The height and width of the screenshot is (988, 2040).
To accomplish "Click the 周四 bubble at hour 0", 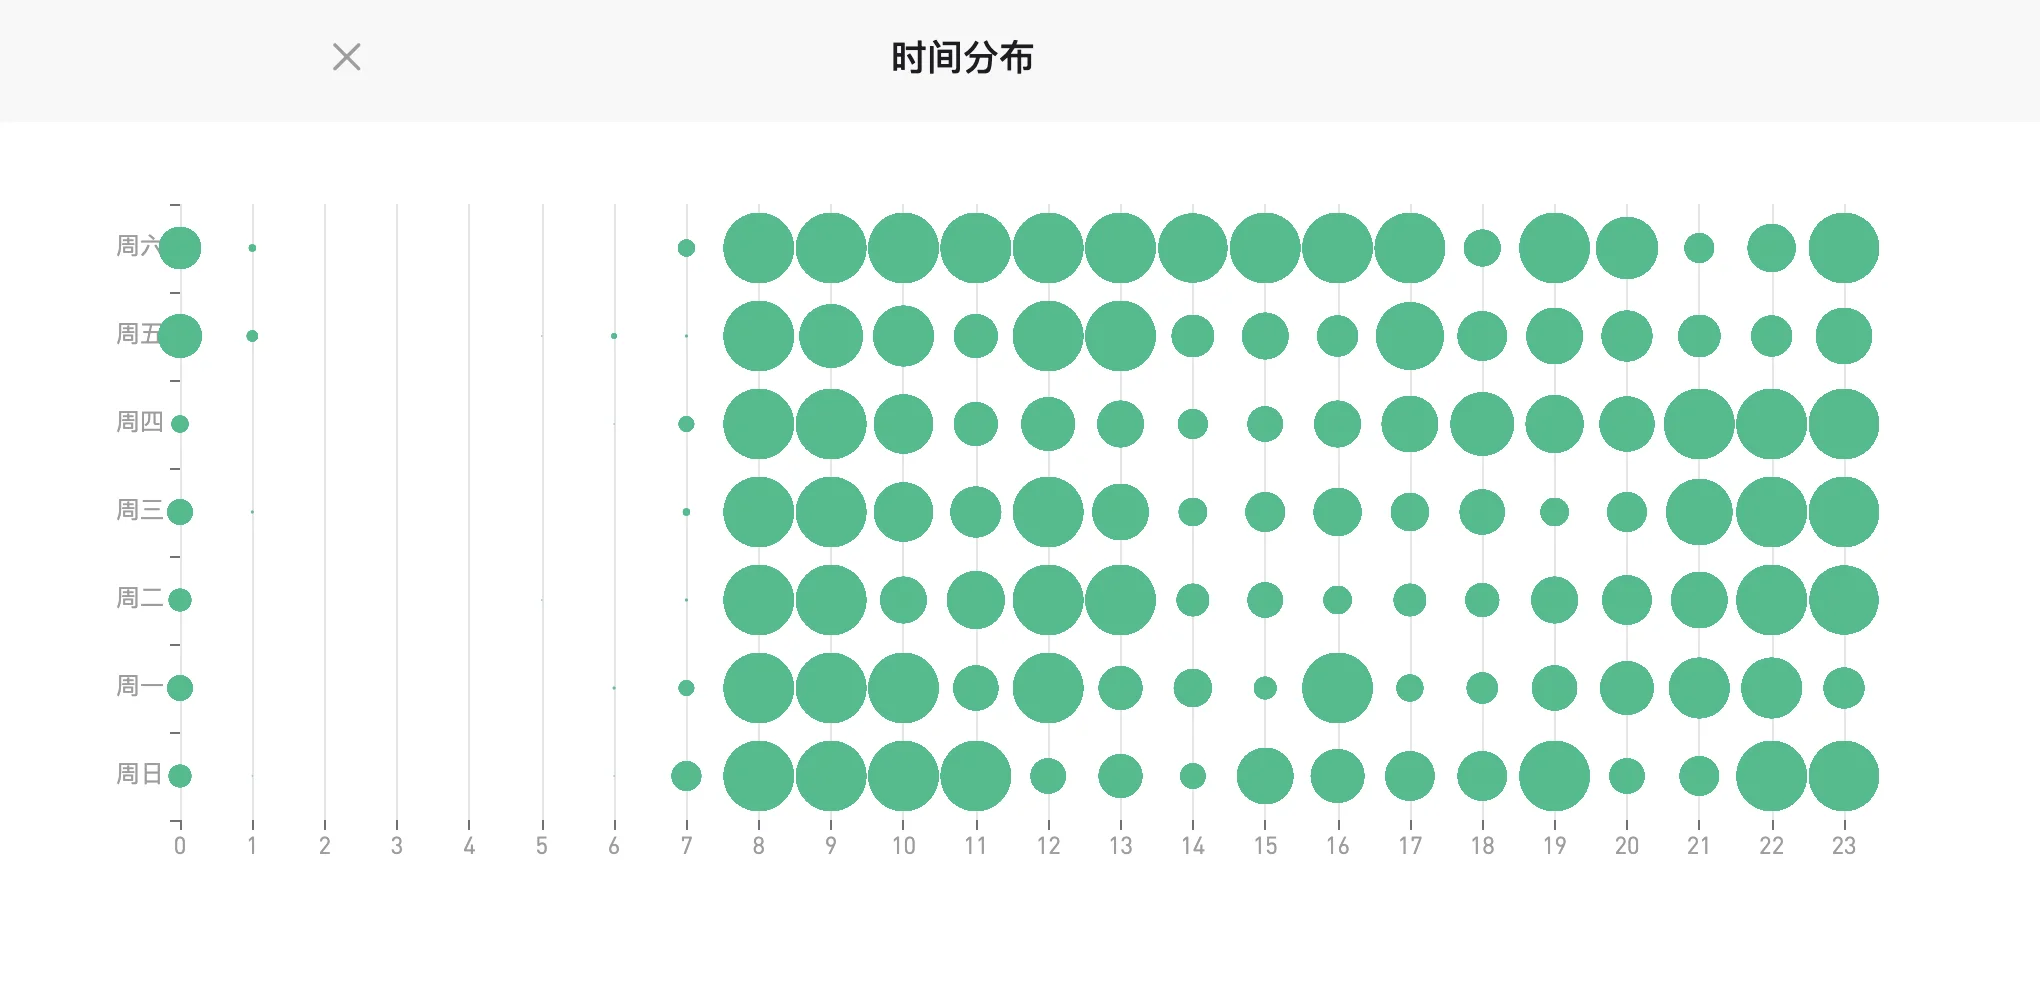I will pyautogui.click(x=180, y=424).
